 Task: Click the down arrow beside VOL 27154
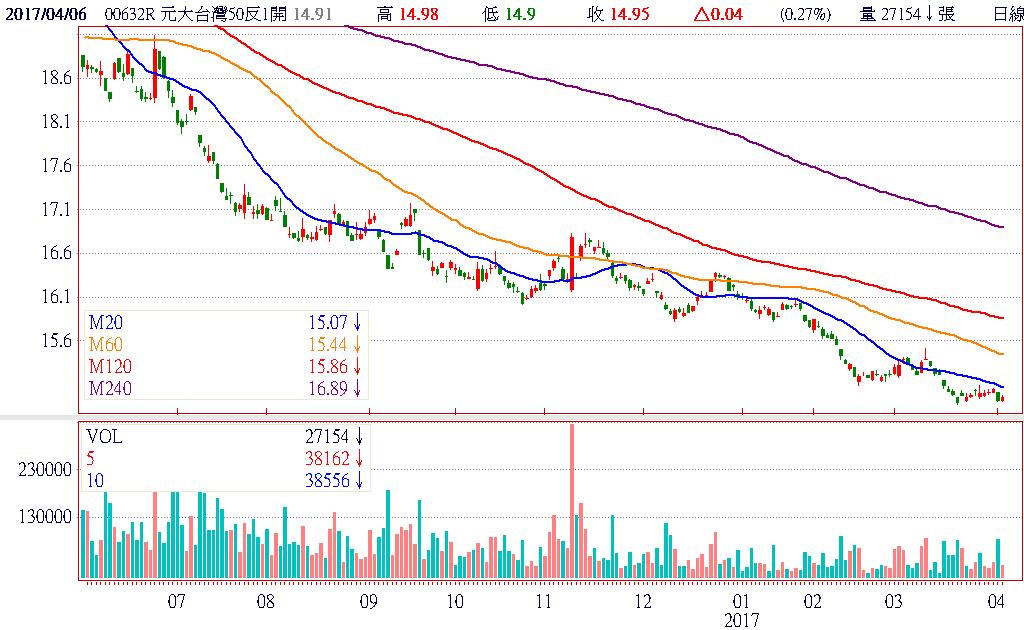(x=357, y=437)
